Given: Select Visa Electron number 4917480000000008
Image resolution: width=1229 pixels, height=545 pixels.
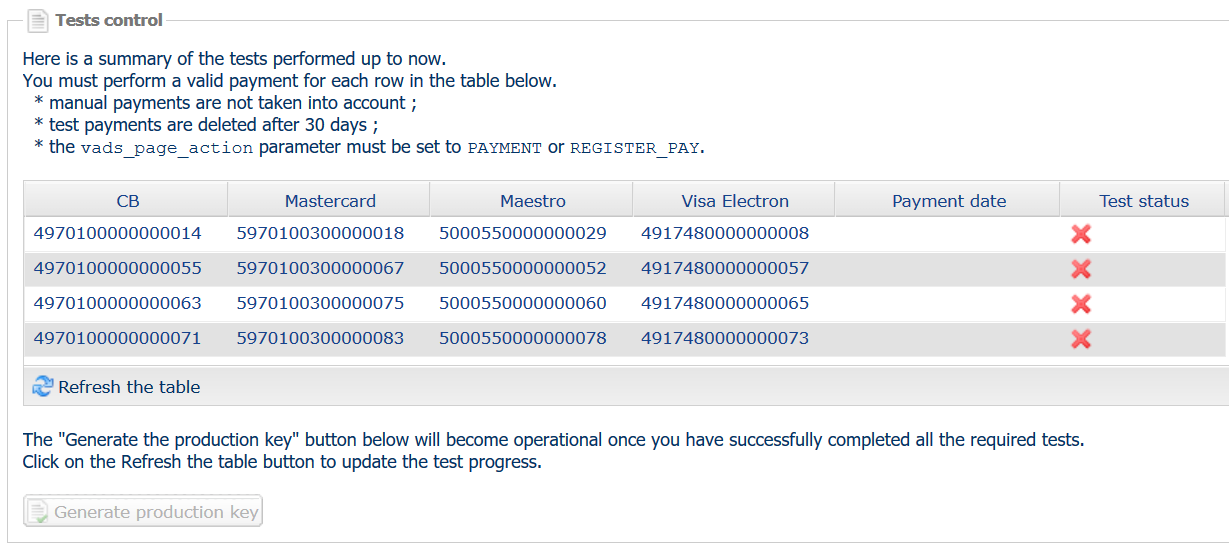Looking at the screenshot, I should click(725, 234).
